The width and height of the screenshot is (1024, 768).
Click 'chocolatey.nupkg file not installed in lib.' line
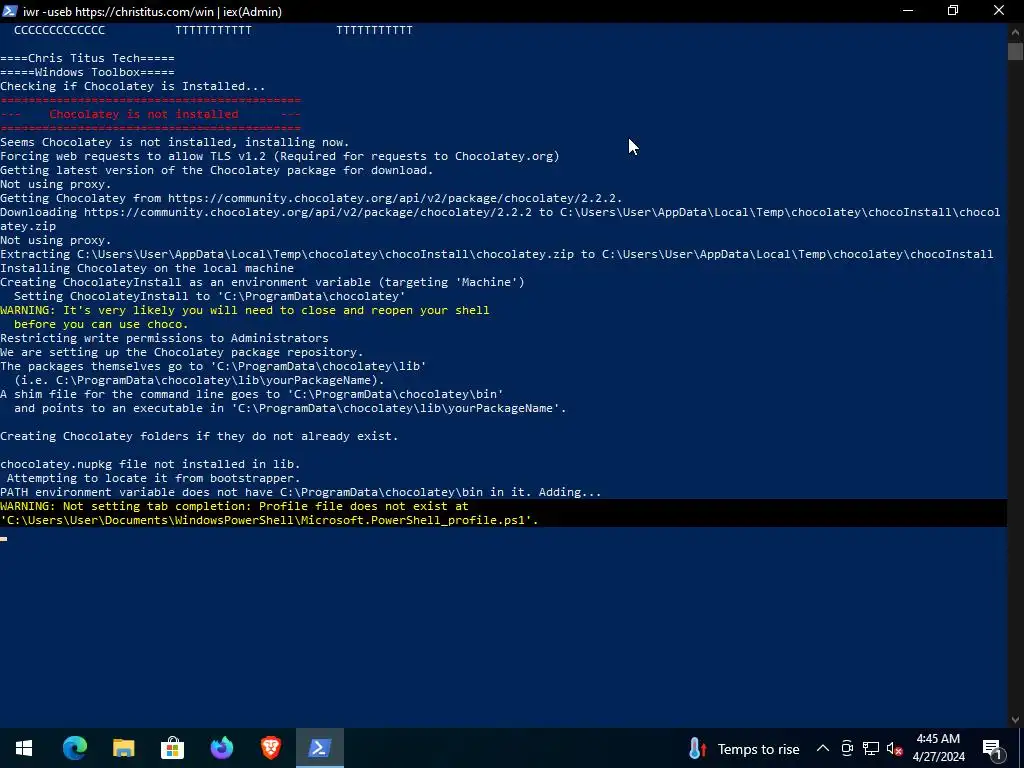point(150,464)
